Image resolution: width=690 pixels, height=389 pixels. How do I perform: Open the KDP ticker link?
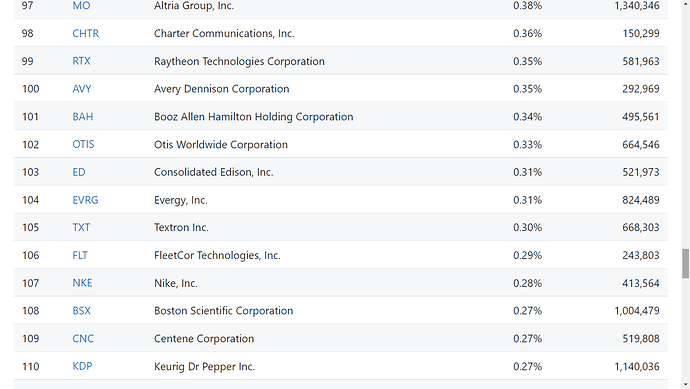click(x=82, y=366)
